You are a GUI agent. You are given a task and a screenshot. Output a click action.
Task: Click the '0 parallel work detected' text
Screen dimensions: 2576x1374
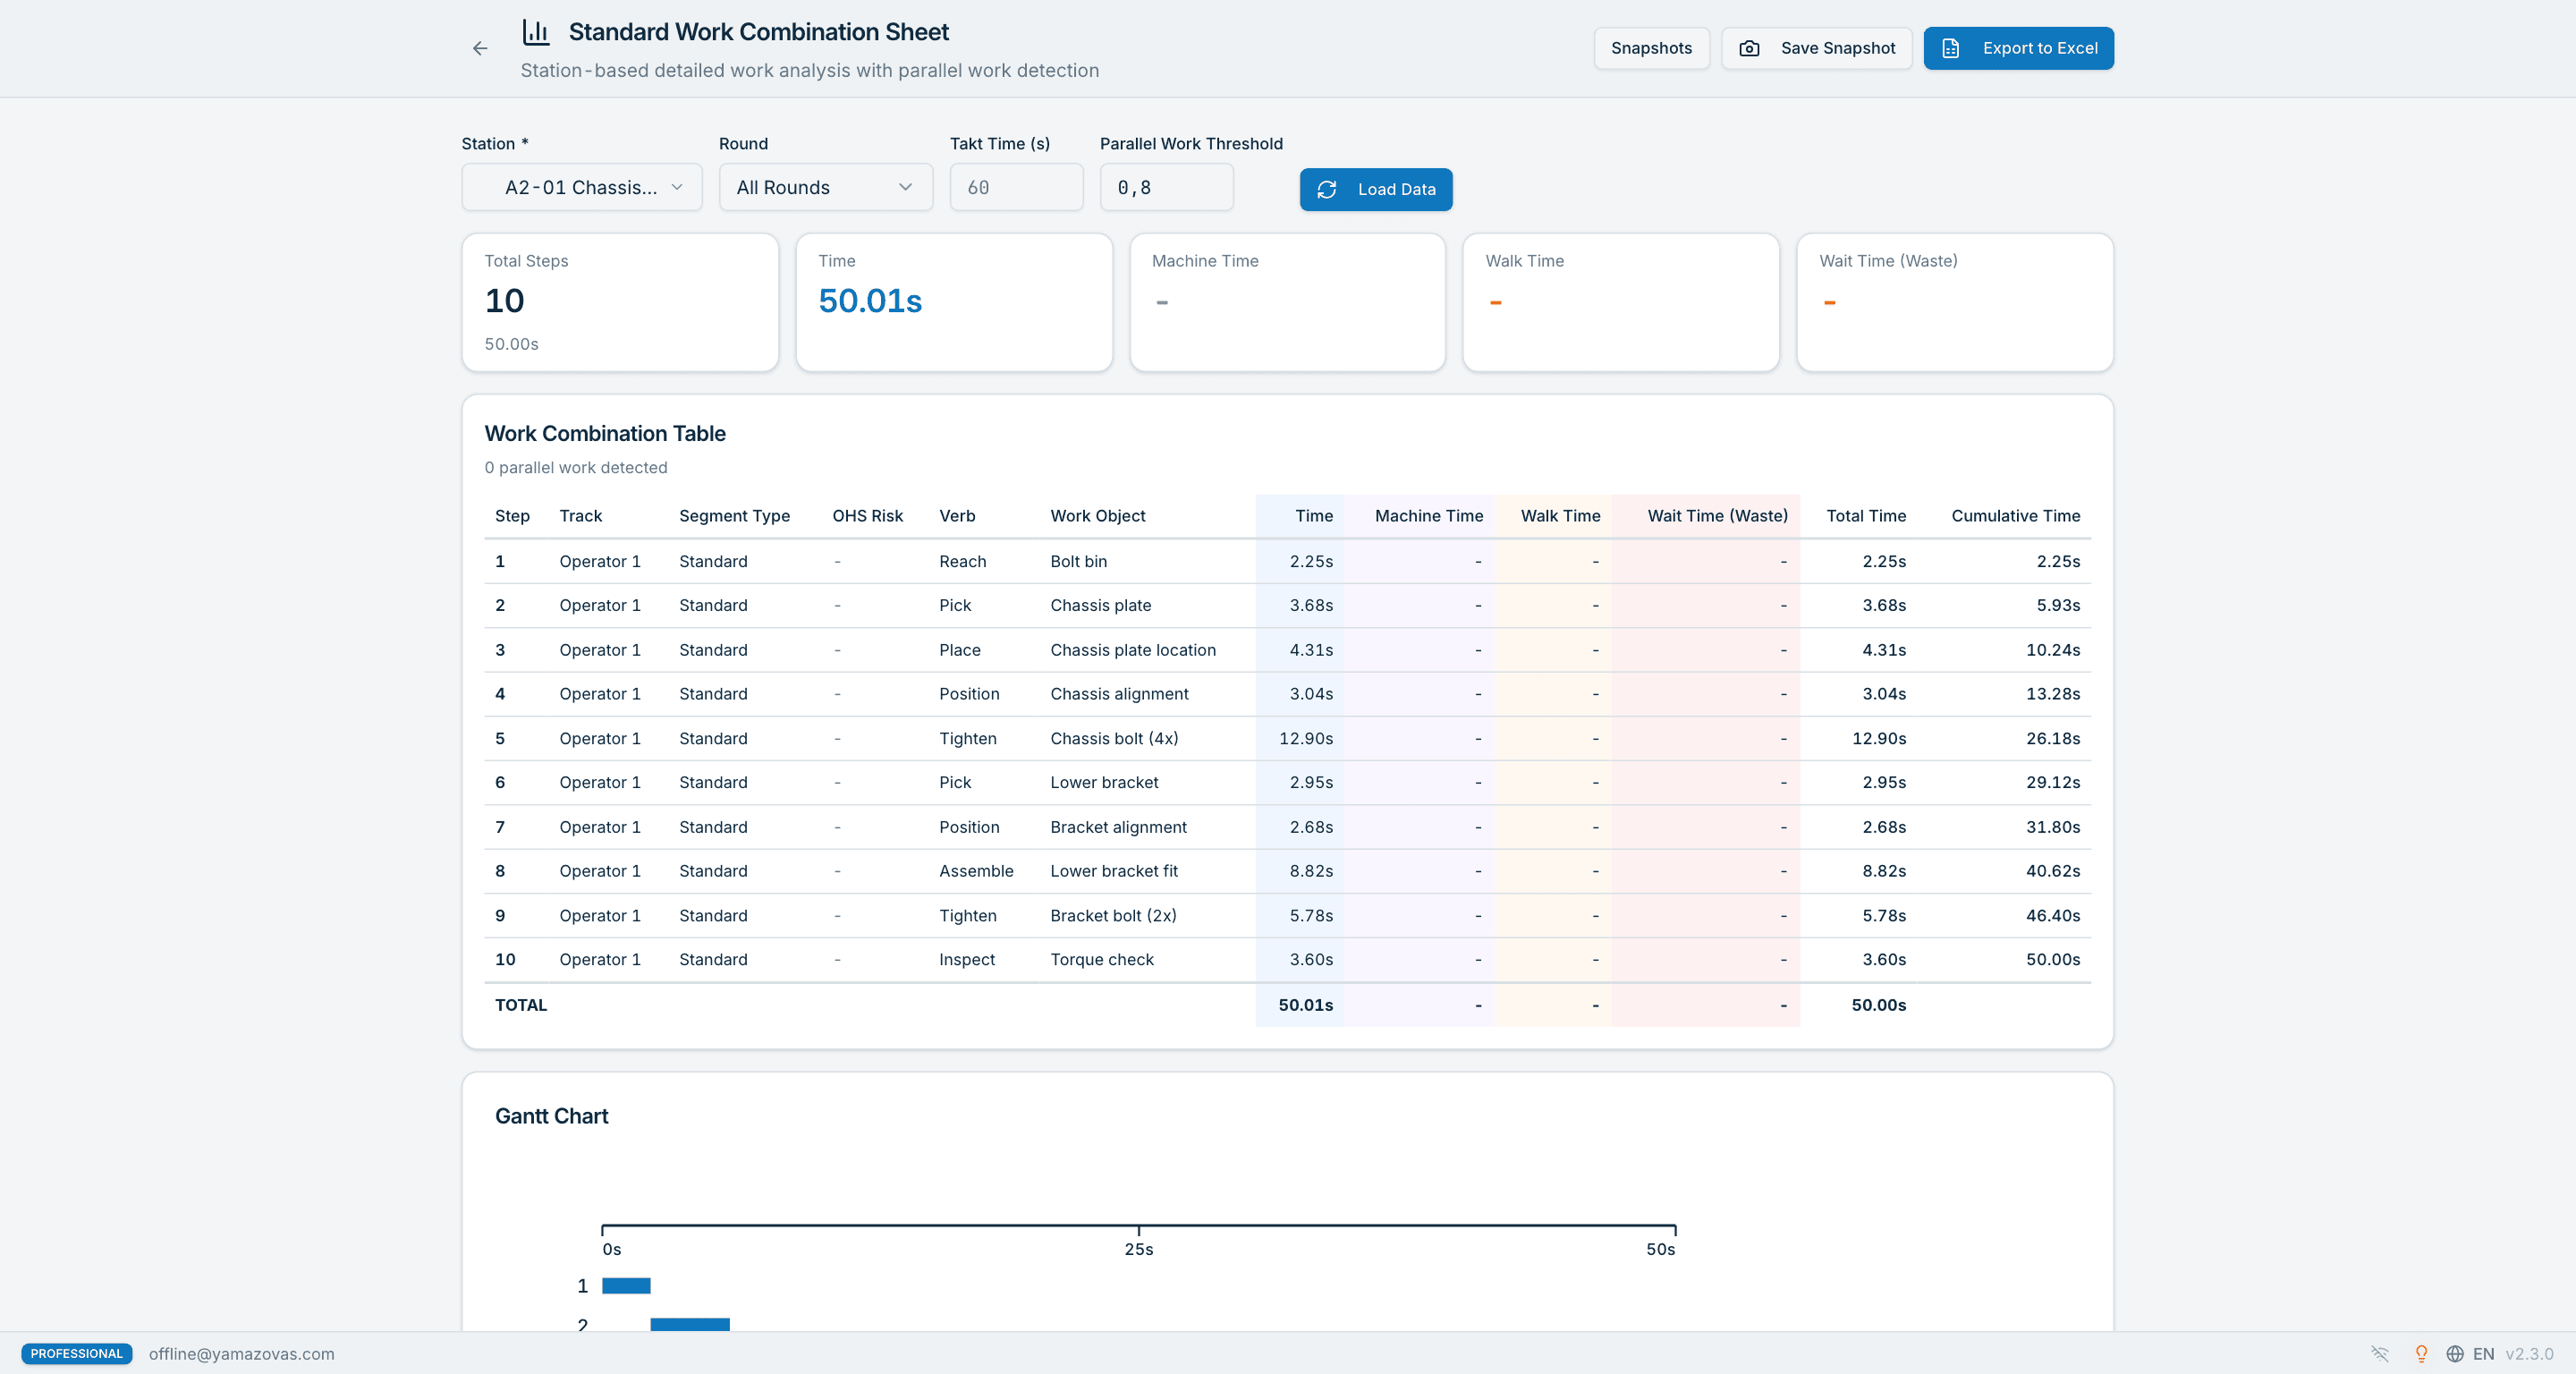click(x=576, y=467)
